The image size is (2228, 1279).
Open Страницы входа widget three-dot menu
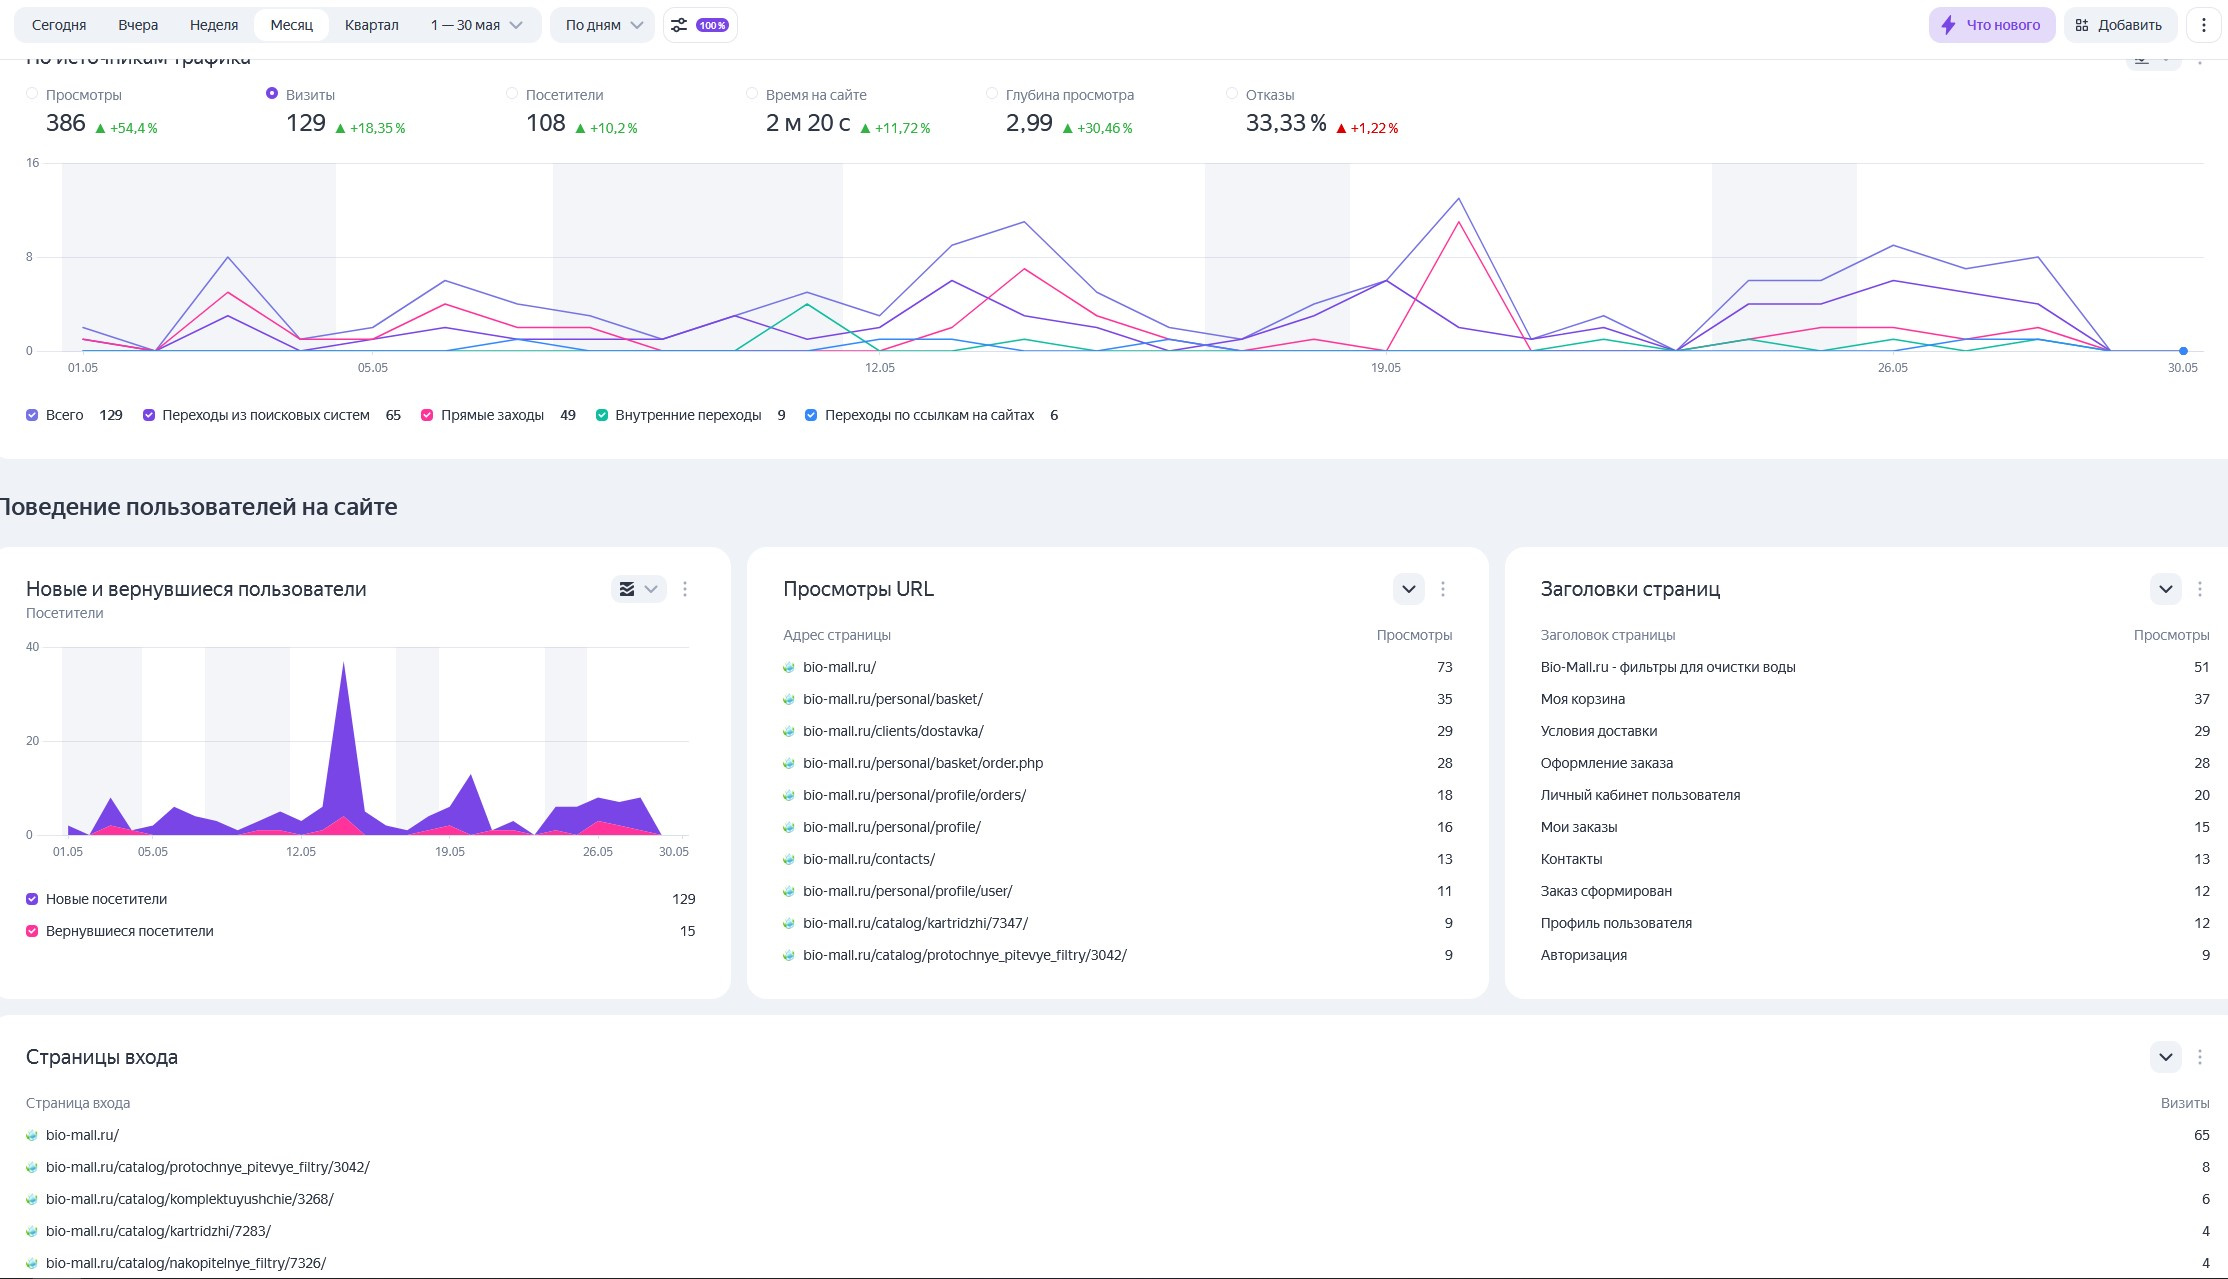point(2199,1057)
